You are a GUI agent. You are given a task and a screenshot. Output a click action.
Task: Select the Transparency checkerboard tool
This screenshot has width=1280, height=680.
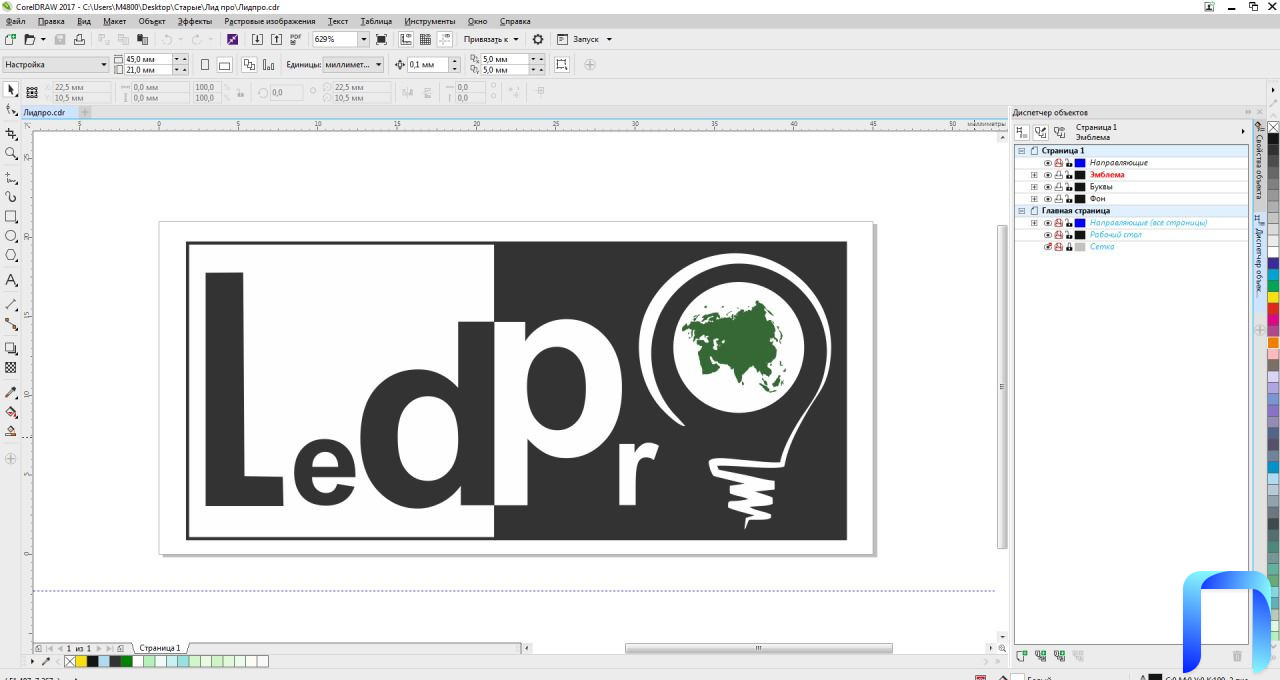(x=11, y=368)
